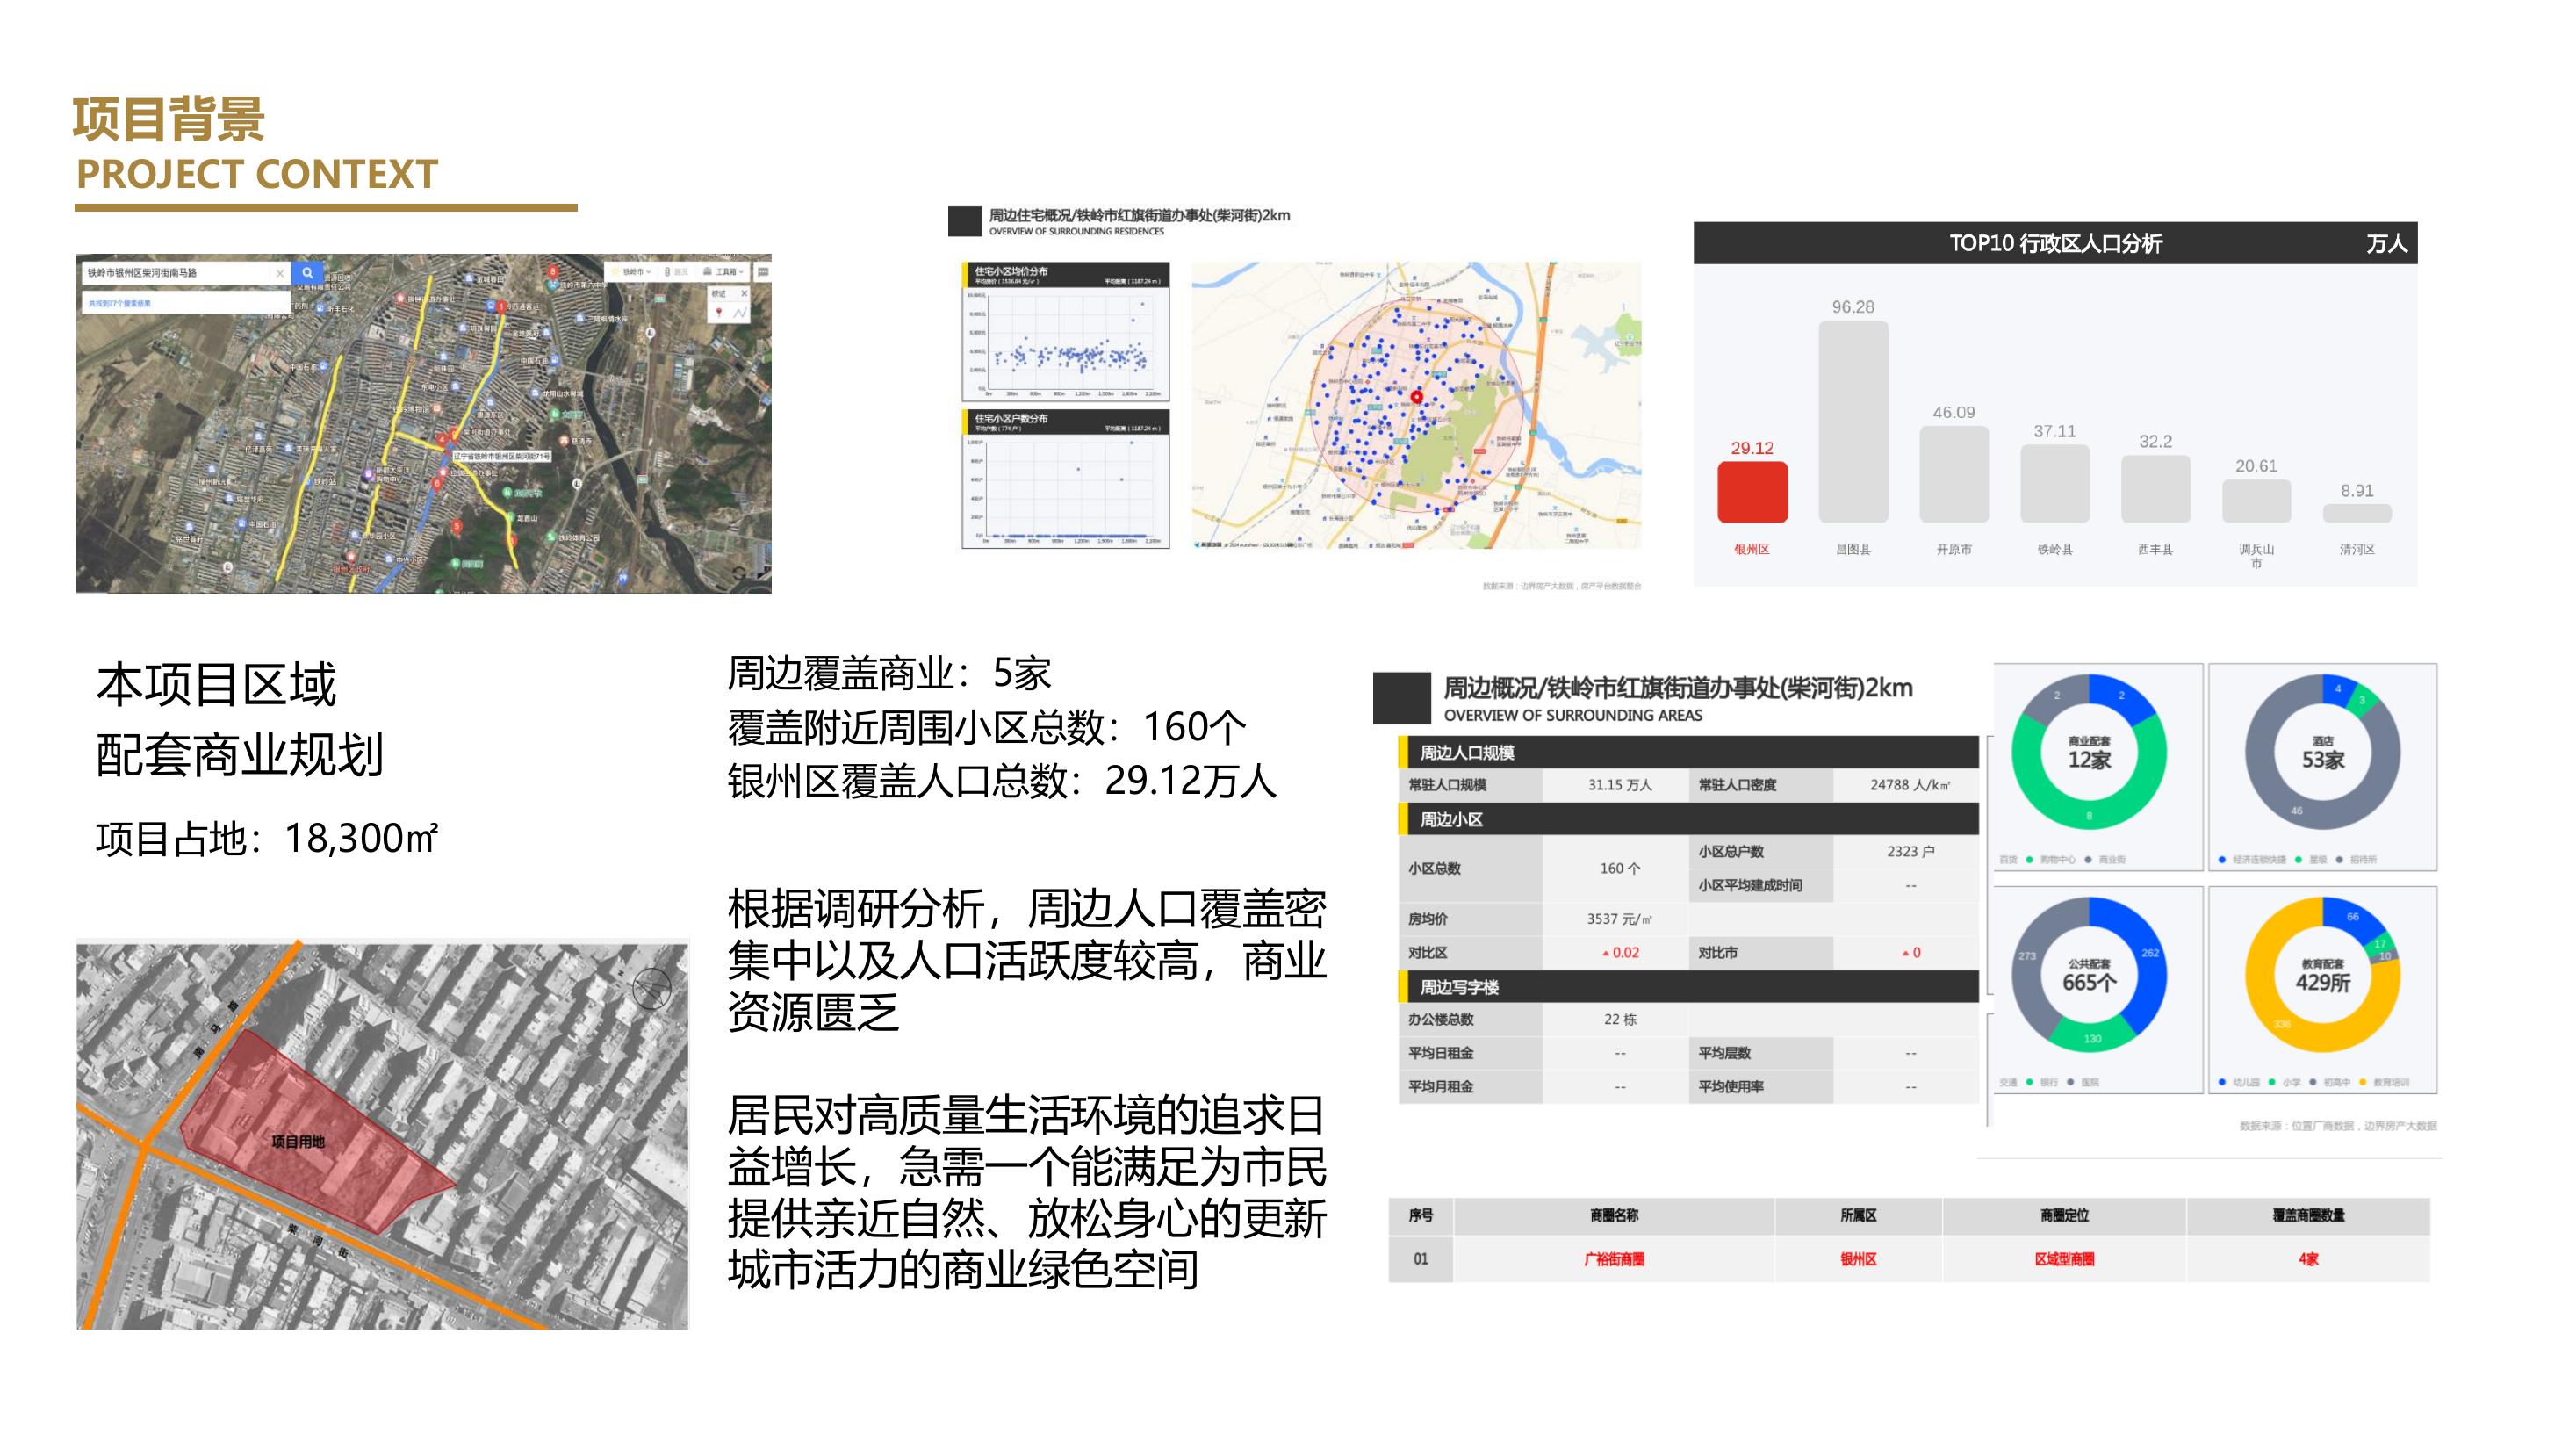Click the 商业配套 12家 donut chart

click(2089, 752)
